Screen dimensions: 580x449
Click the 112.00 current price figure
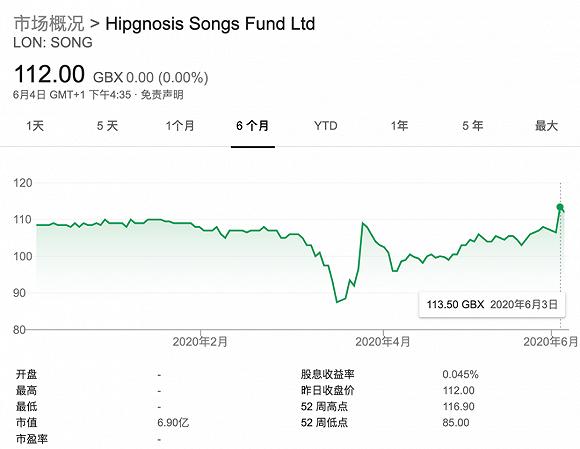(49, 74)
